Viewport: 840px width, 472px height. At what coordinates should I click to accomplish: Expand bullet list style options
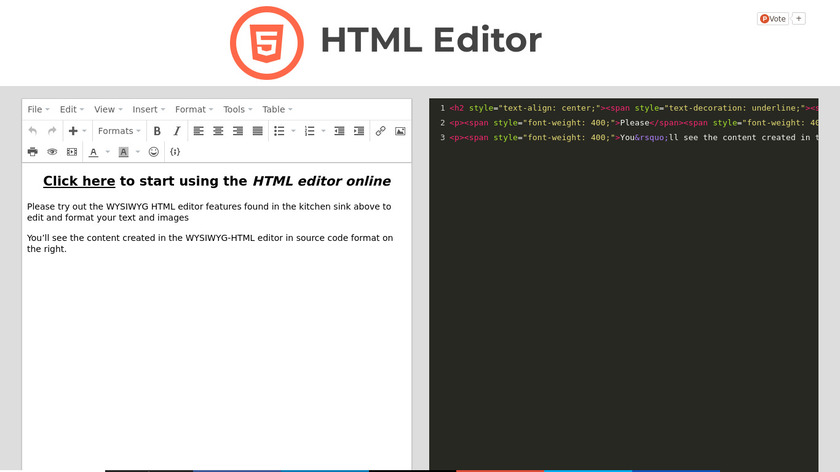pos(293,131)
